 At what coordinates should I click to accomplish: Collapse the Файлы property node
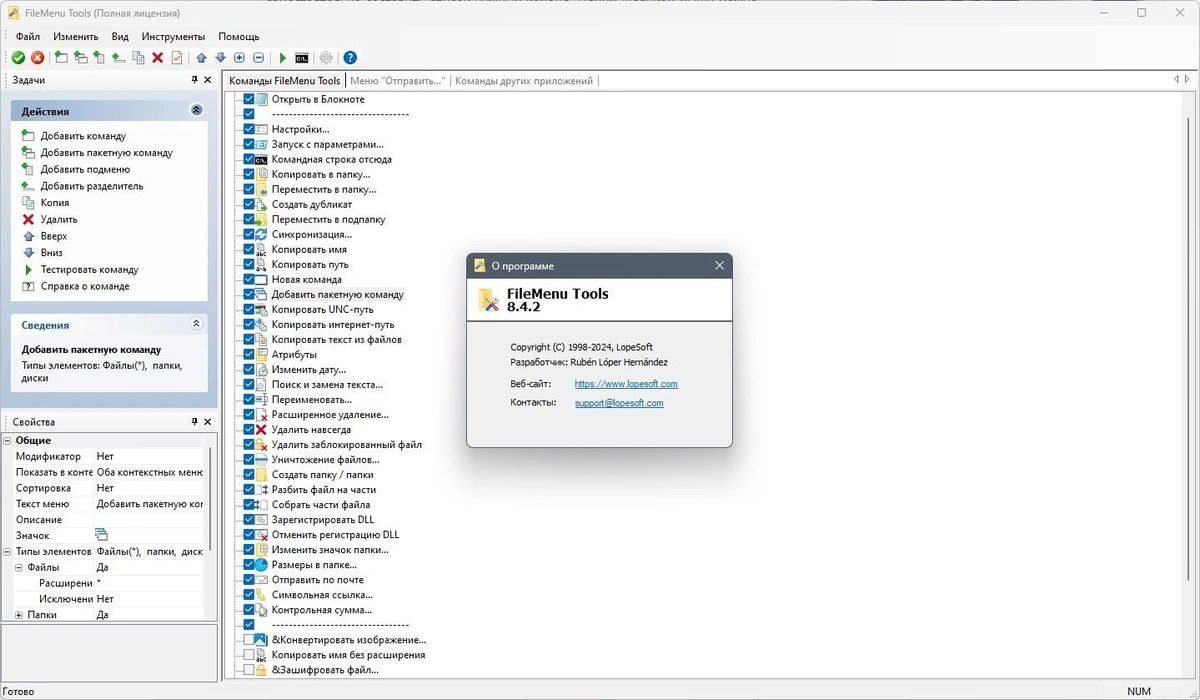click(19, 567)
